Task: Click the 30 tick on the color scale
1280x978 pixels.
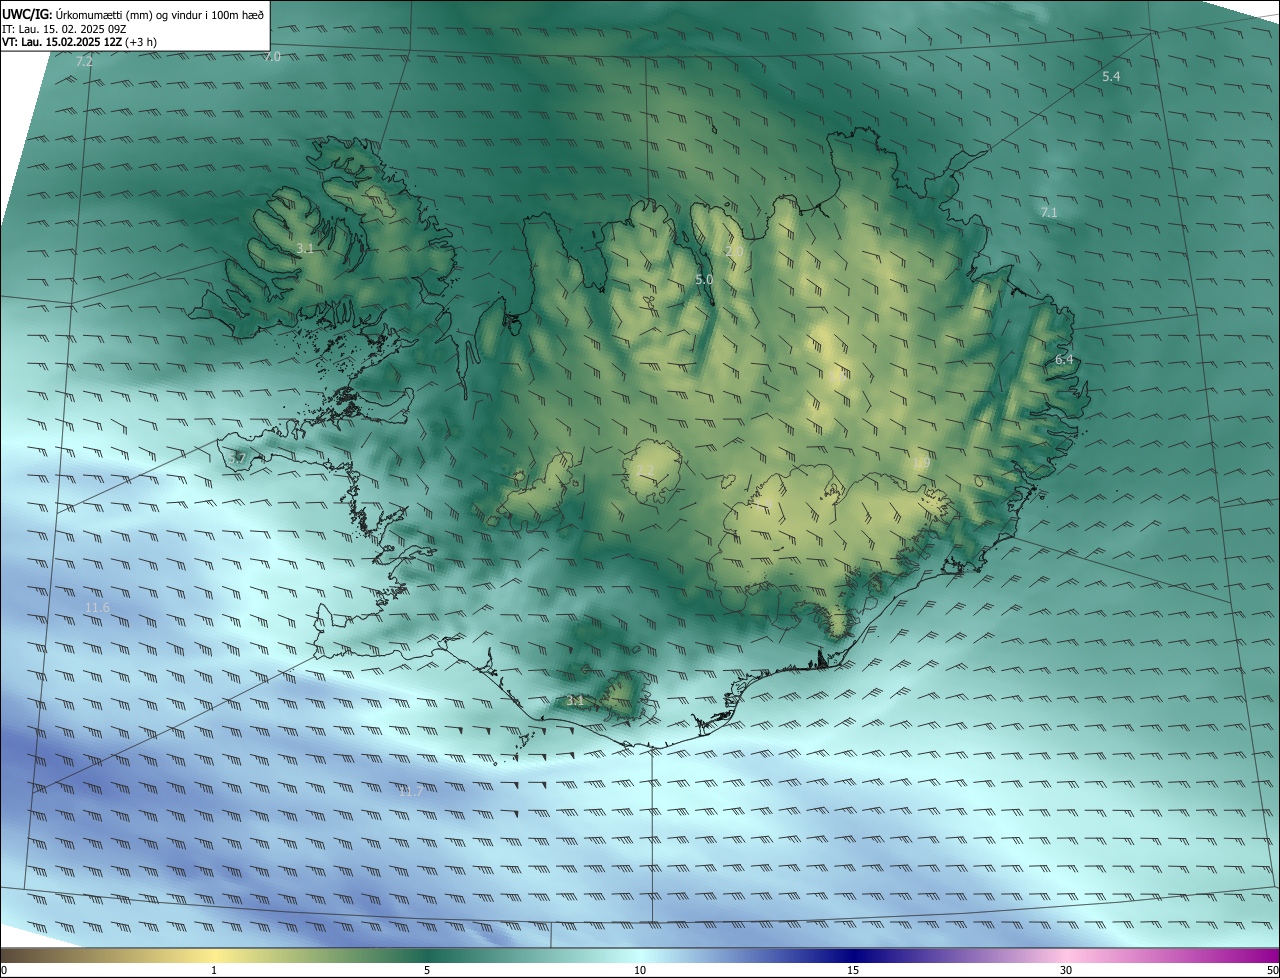Action: [x=1066, y=970]
